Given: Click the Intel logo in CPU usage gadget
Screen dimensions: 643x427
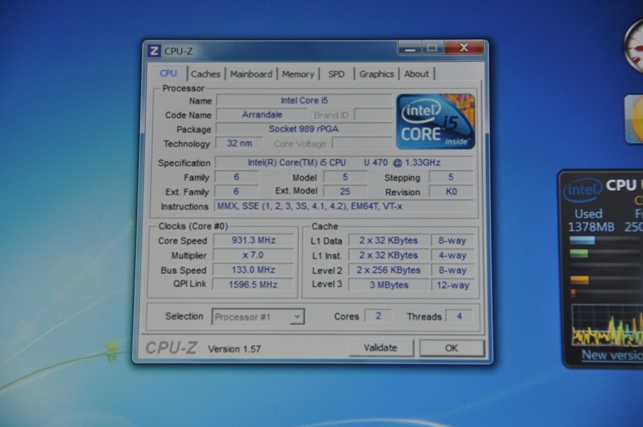Looking at the screenshot, I should click(x=582, y=190).
